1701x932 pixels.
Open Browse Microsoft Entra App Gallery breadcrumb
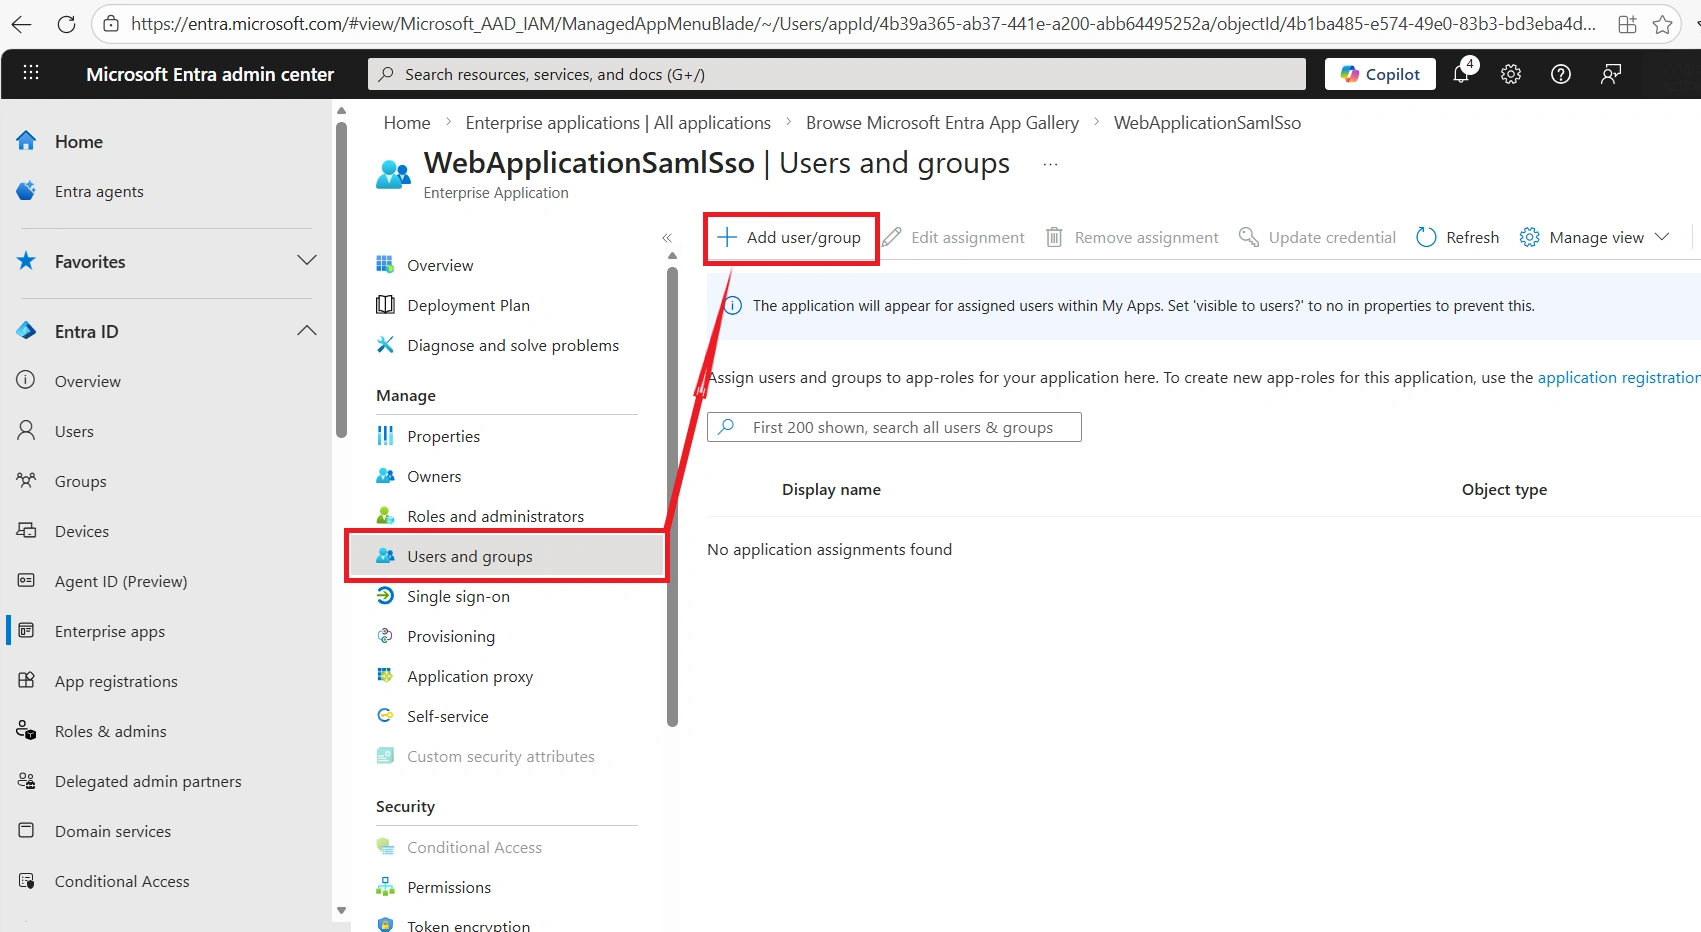(942, 123)
